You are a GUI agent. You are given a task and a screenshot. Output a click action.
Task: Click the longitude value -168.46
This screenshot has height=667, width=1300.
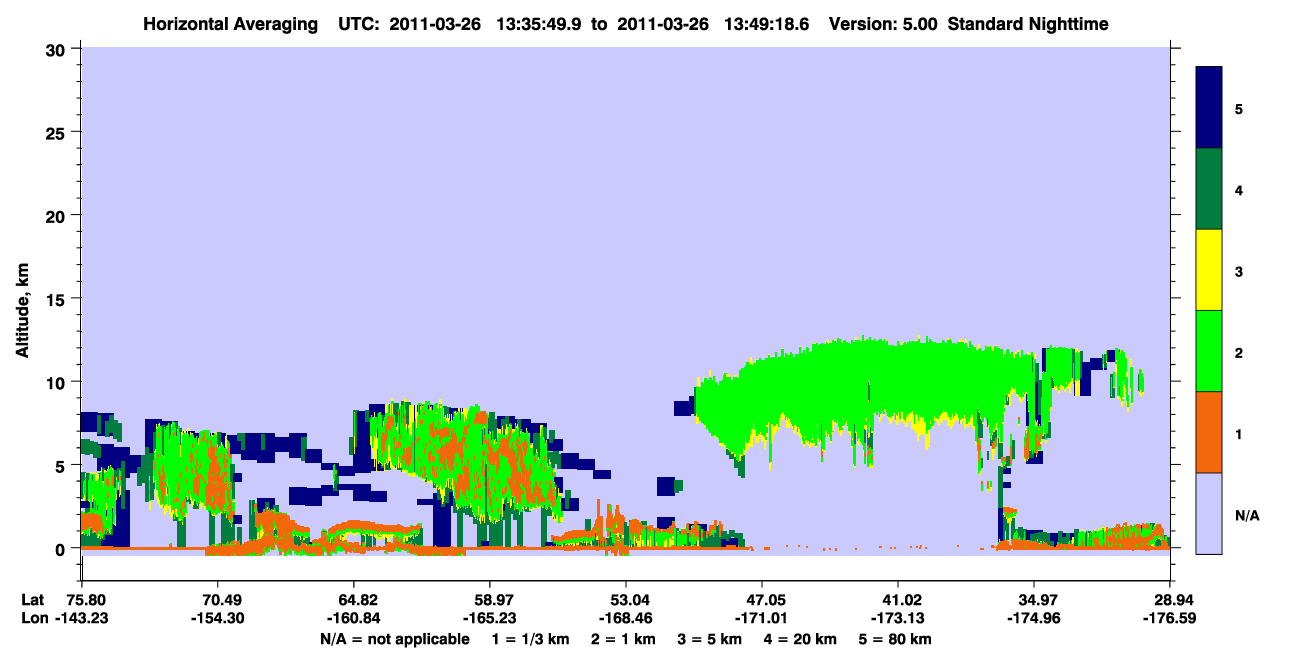coord(626,618)
